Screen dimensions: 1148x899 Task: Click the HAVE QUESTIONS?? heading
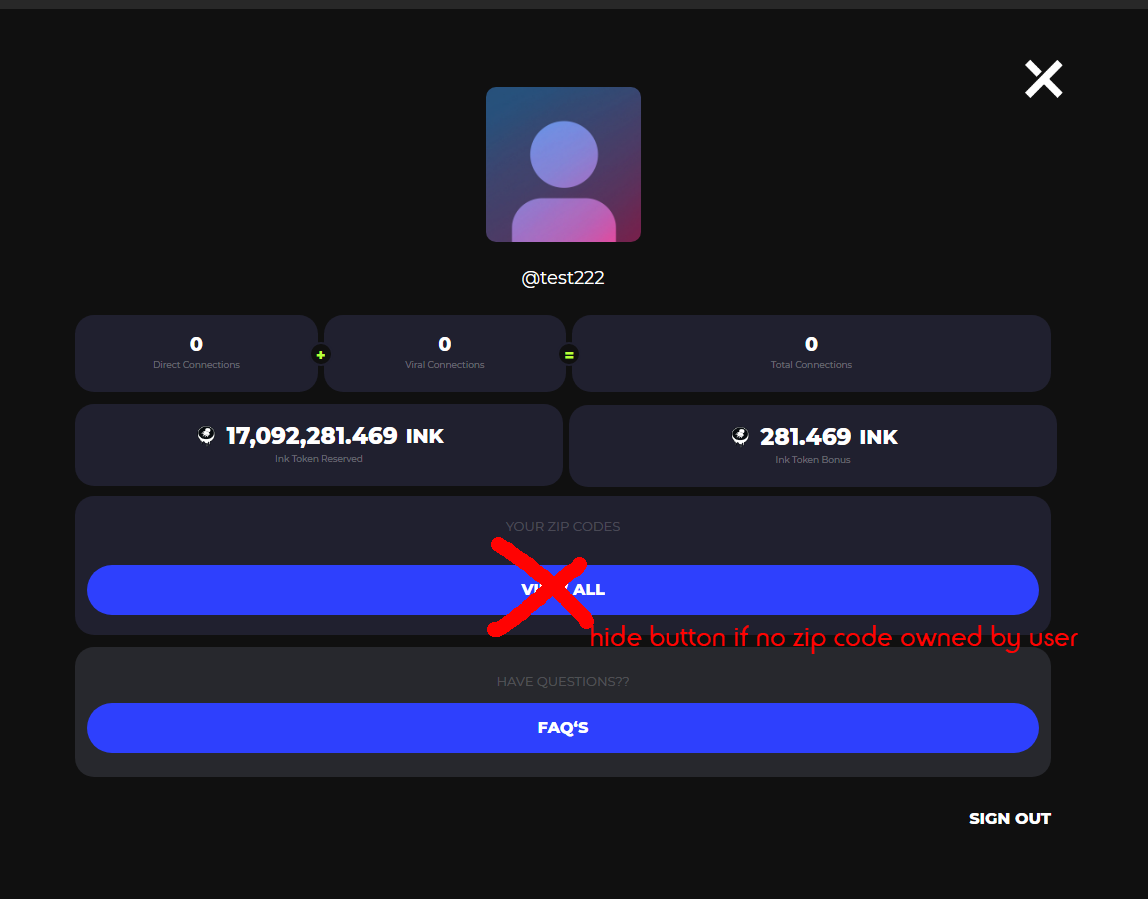pyautogui.click(x=563, y=681)
